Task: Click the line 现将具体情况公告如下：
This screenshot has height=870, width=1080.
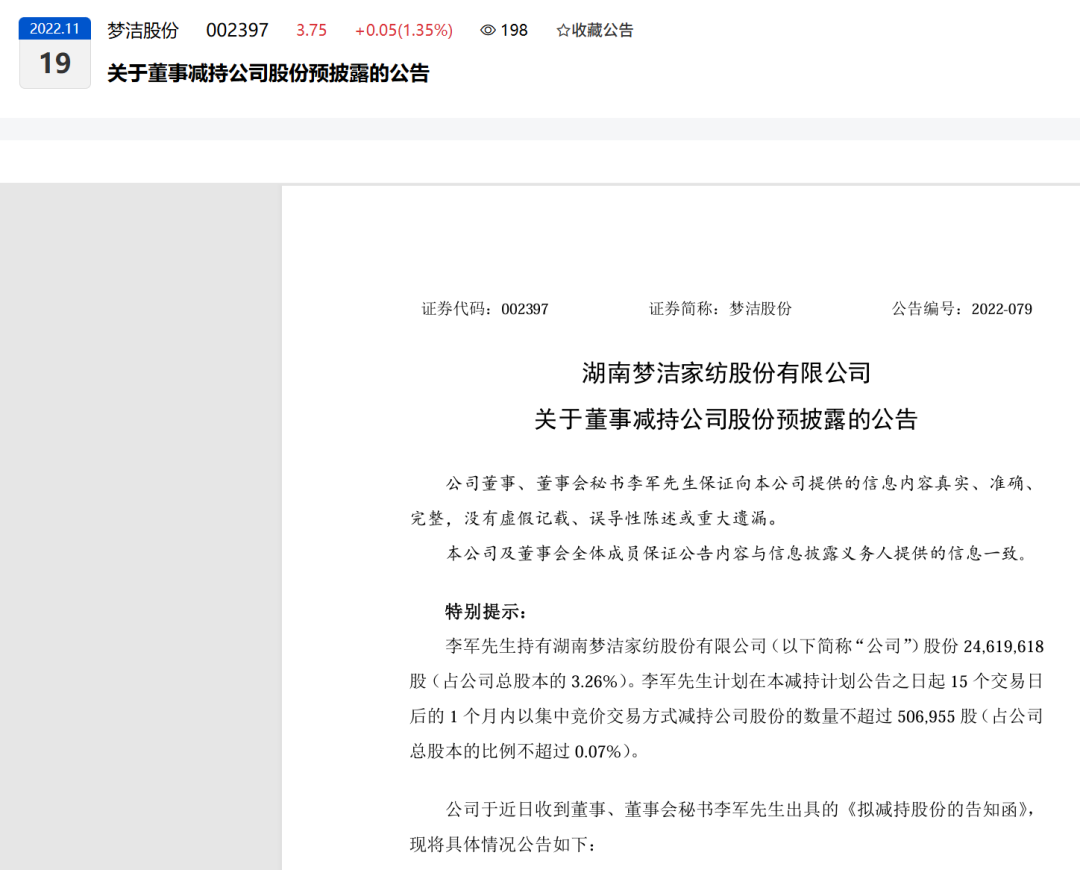Action: pos(502,845)
